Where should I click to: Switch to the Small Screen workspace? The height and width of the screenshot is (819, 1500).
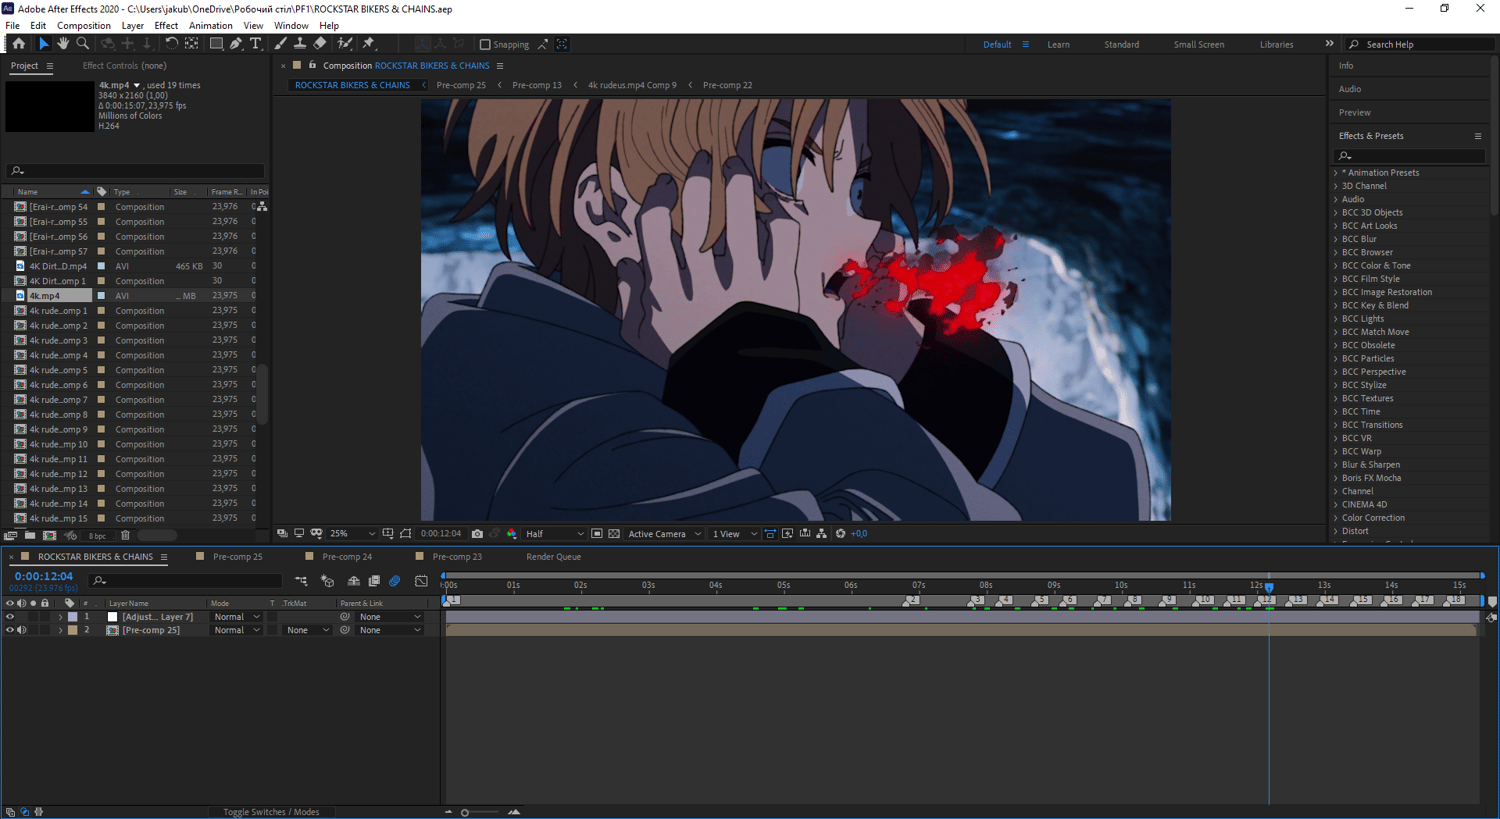pyautogui.click(x=1198, y=45)
